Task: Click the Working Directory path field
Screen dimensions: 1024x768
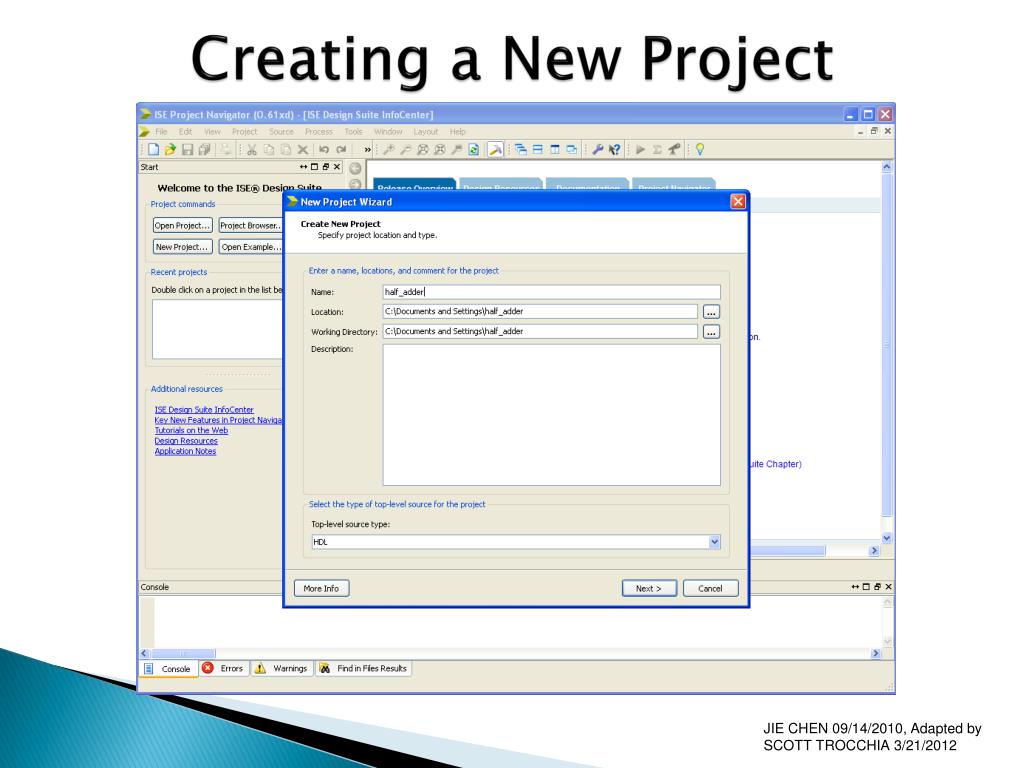Action: [x=540, y=331]
